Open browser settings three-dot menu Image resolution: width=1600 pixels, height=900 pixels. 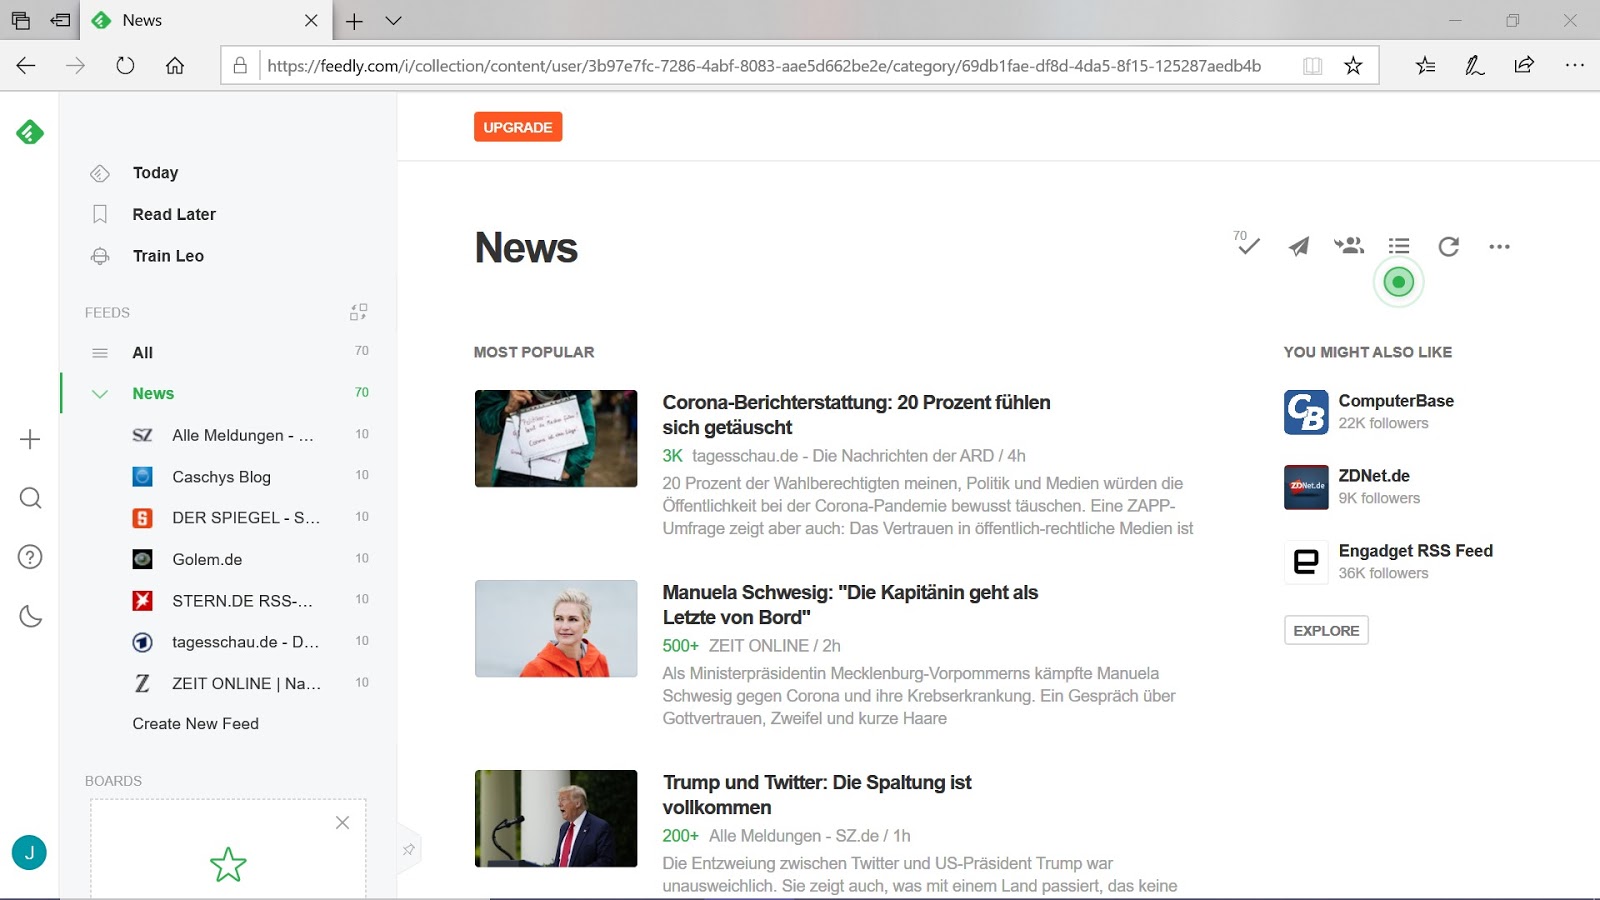(x=1574, y=66)
